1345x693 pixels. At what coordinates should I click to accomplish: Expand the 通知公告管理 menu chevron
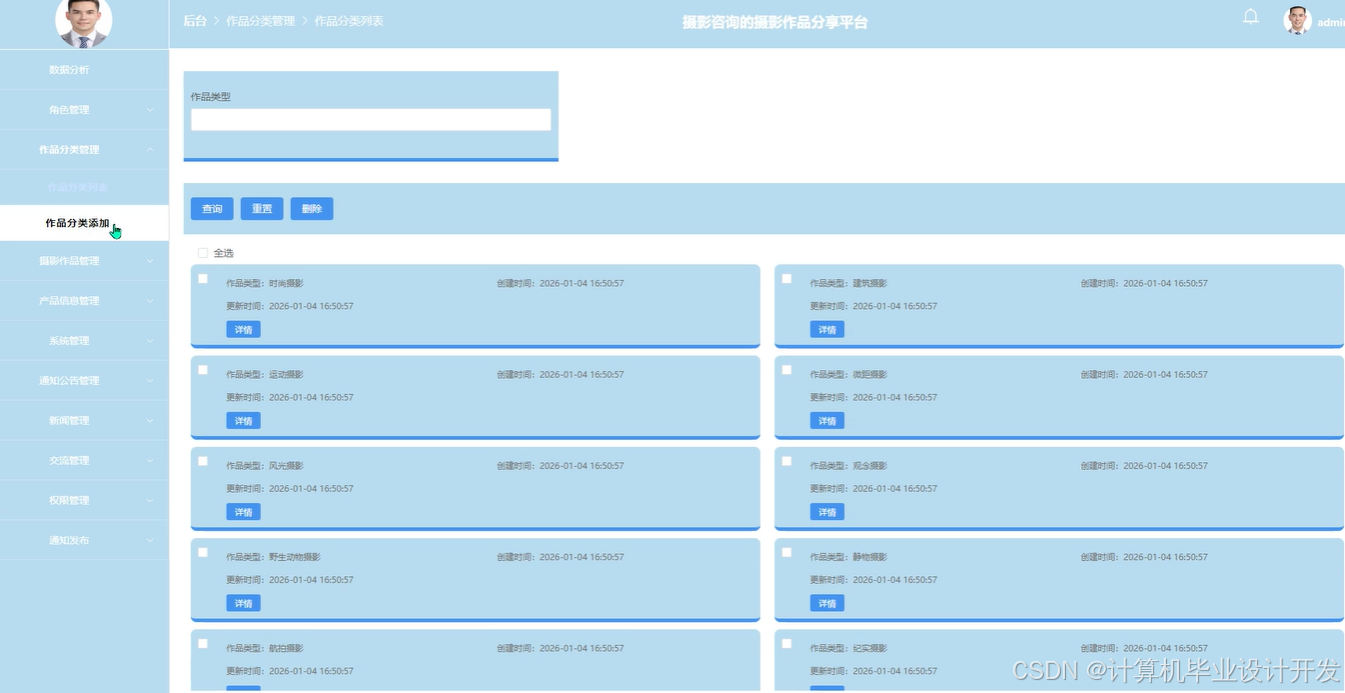[x=150, y=381]
